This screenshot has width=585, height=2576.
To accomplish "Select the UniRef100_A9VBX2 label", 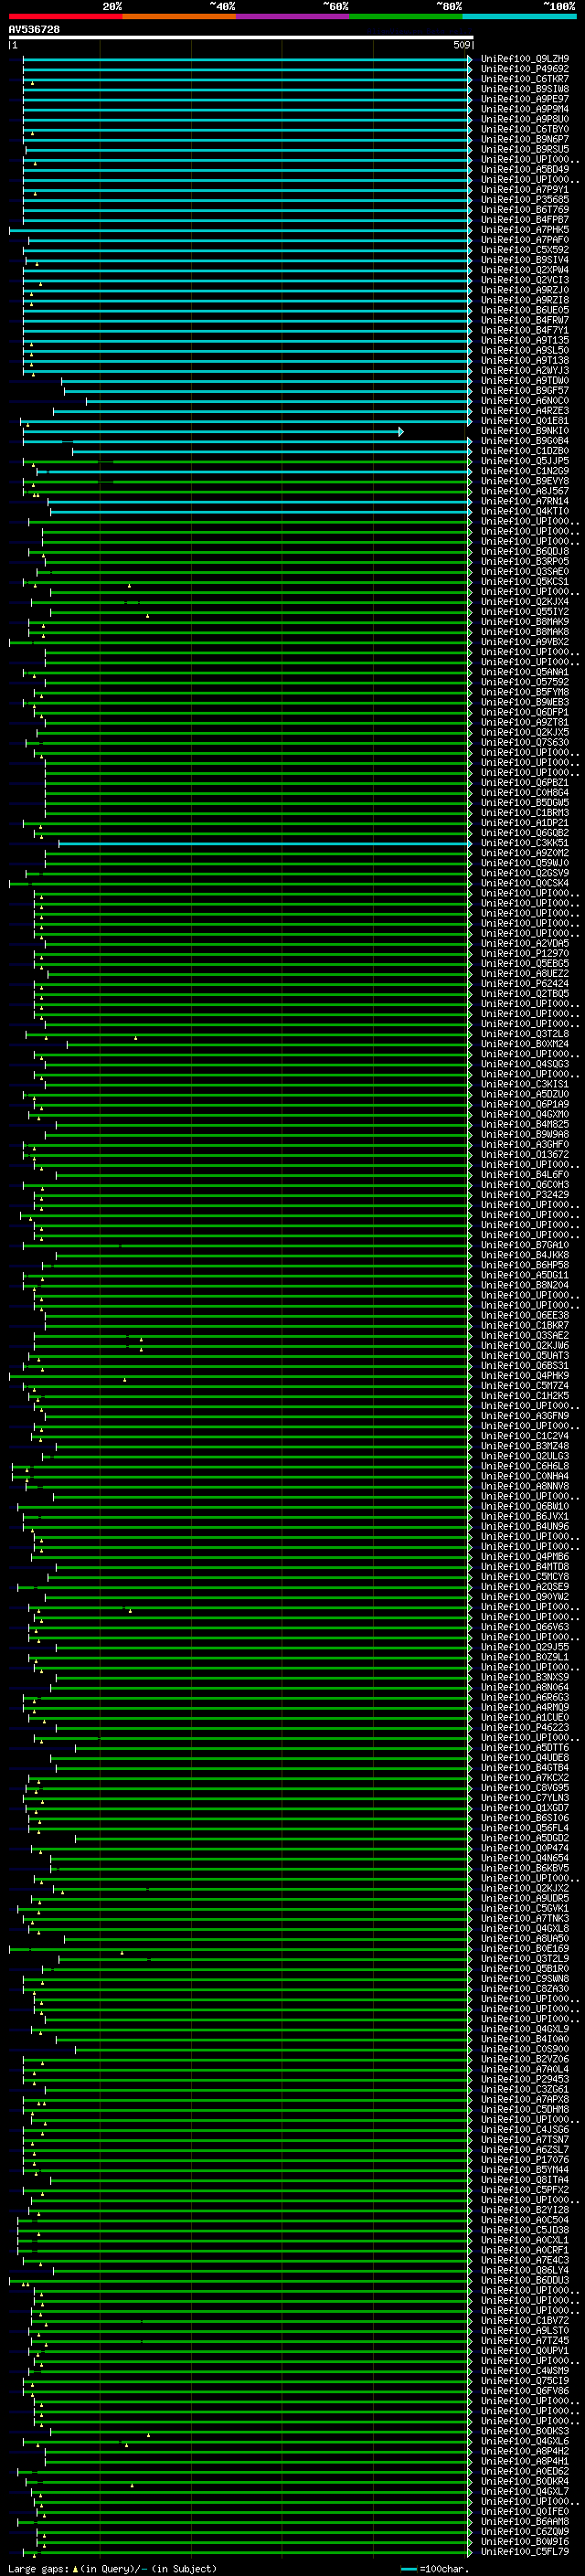I will [525, 642].
